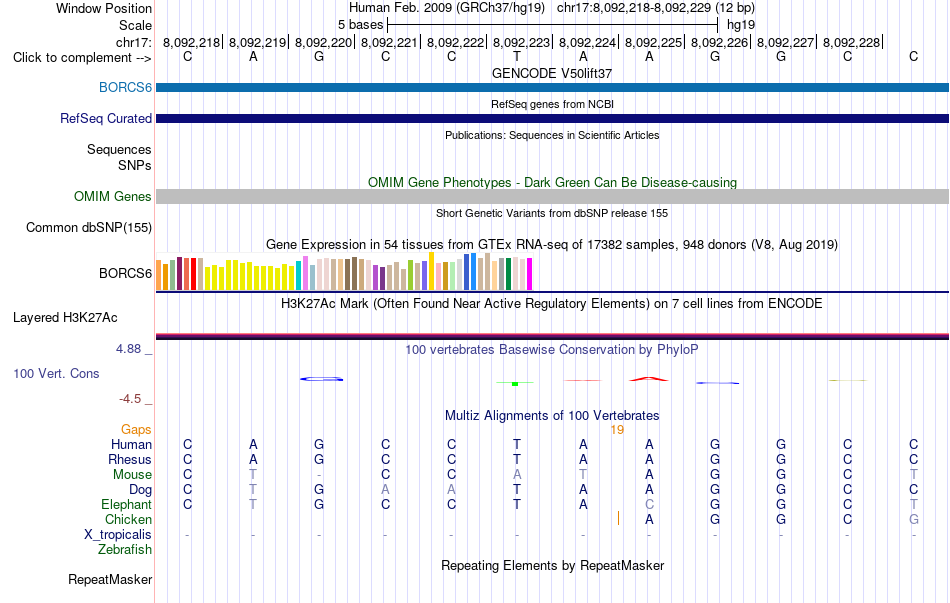Open 100 vertebrates PhyloP conservation title
The image size is (950, 603).
[552, 349]
